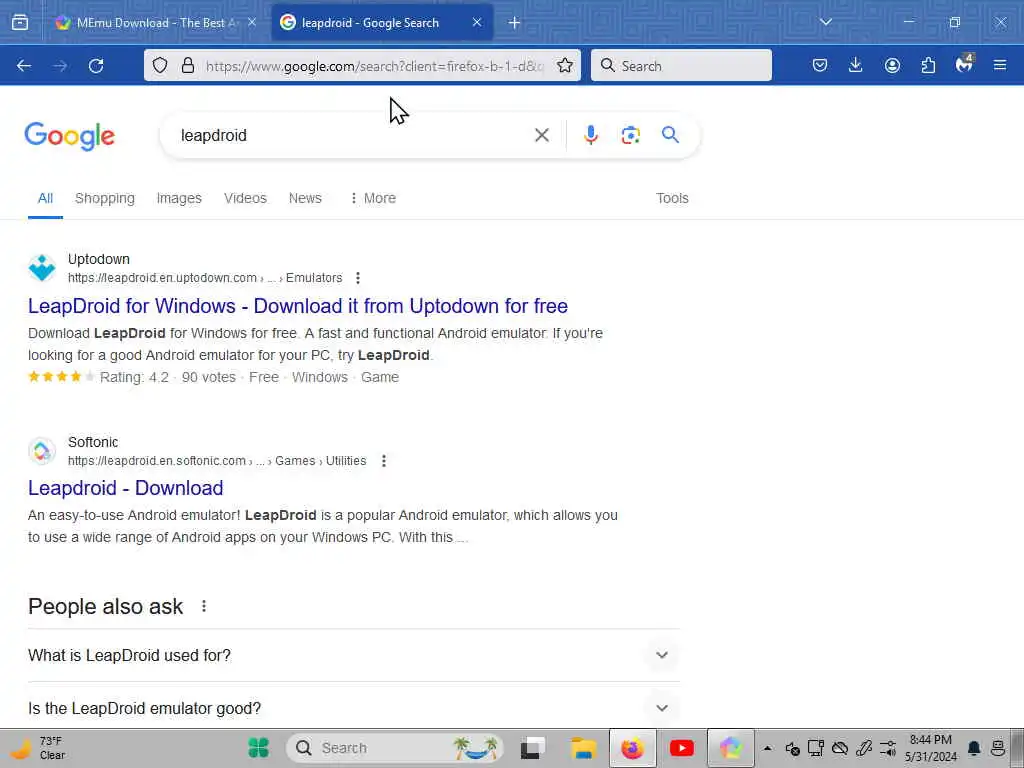Close the MEmu Download tab
This screenshot has width=1024, height=768.
252,23
